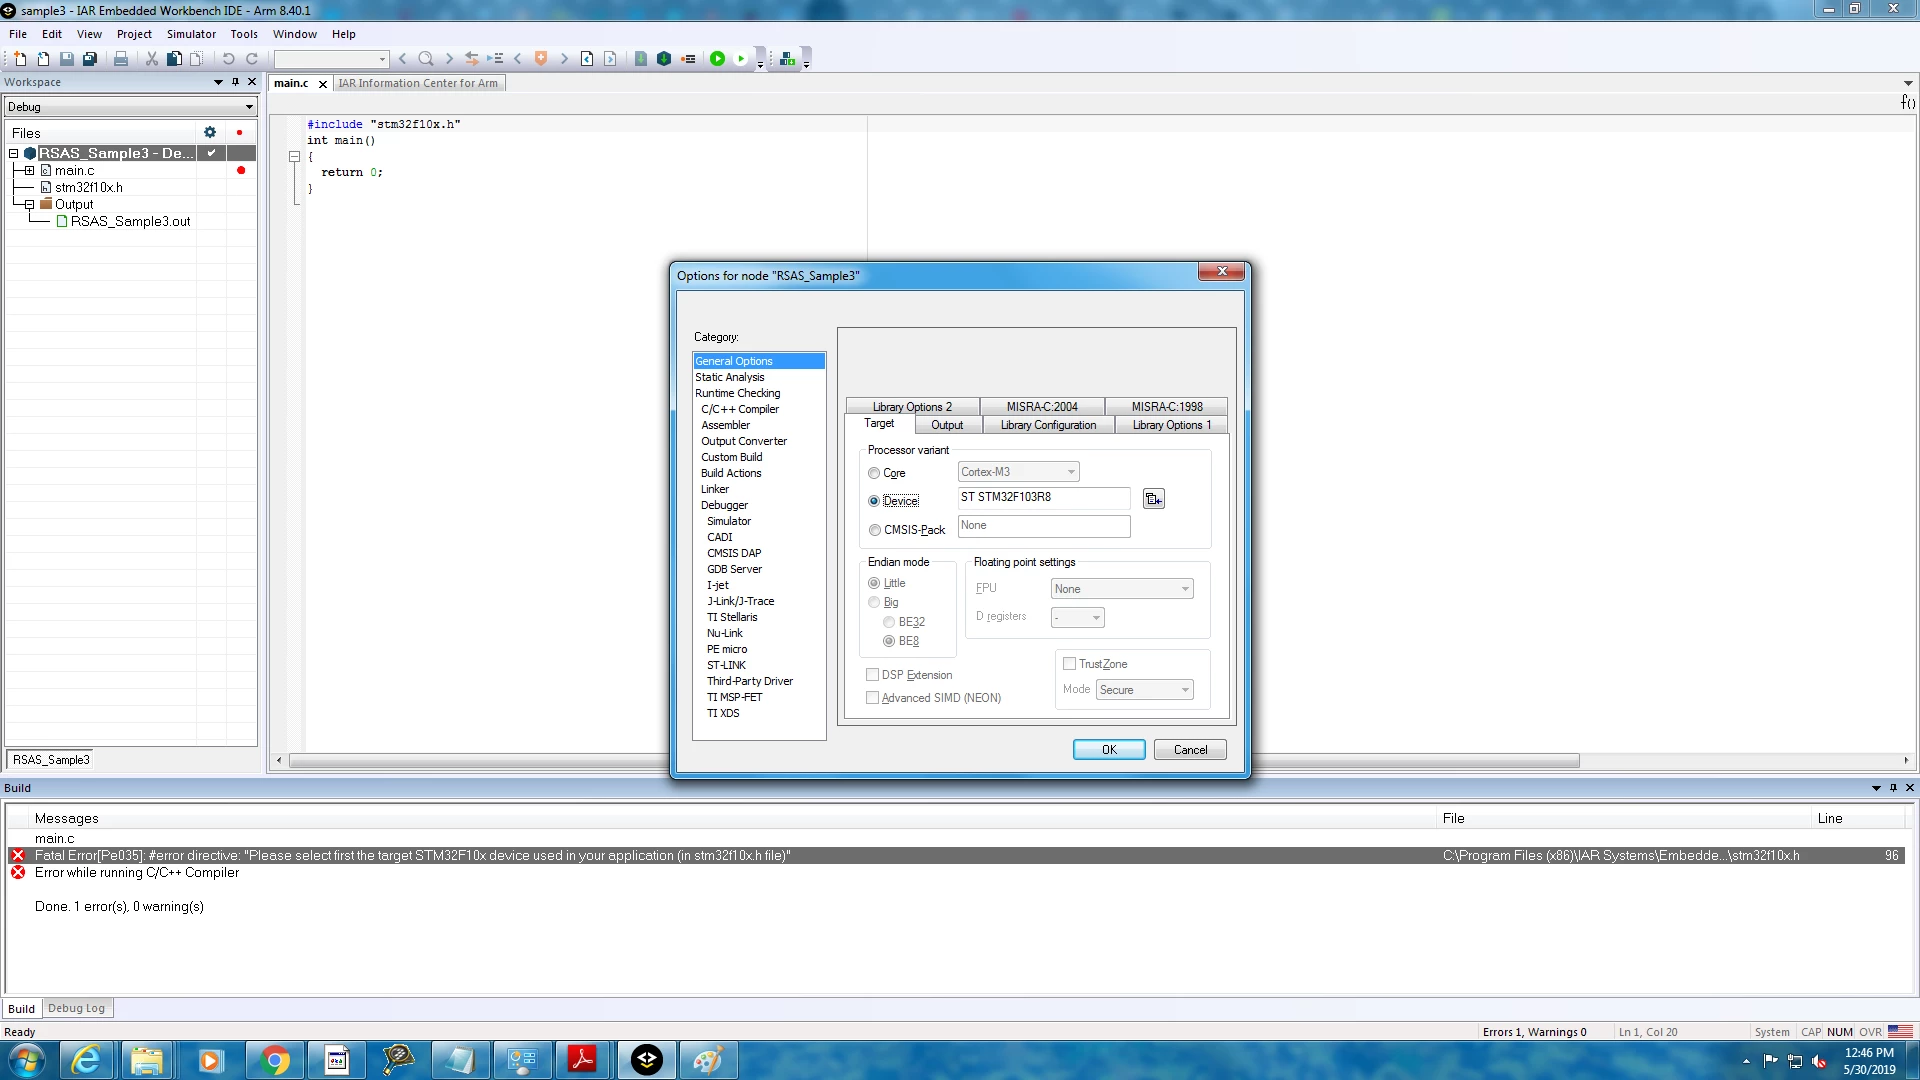
Task: Click Cancel in the Options dialog
Action: coord(1190,750)
